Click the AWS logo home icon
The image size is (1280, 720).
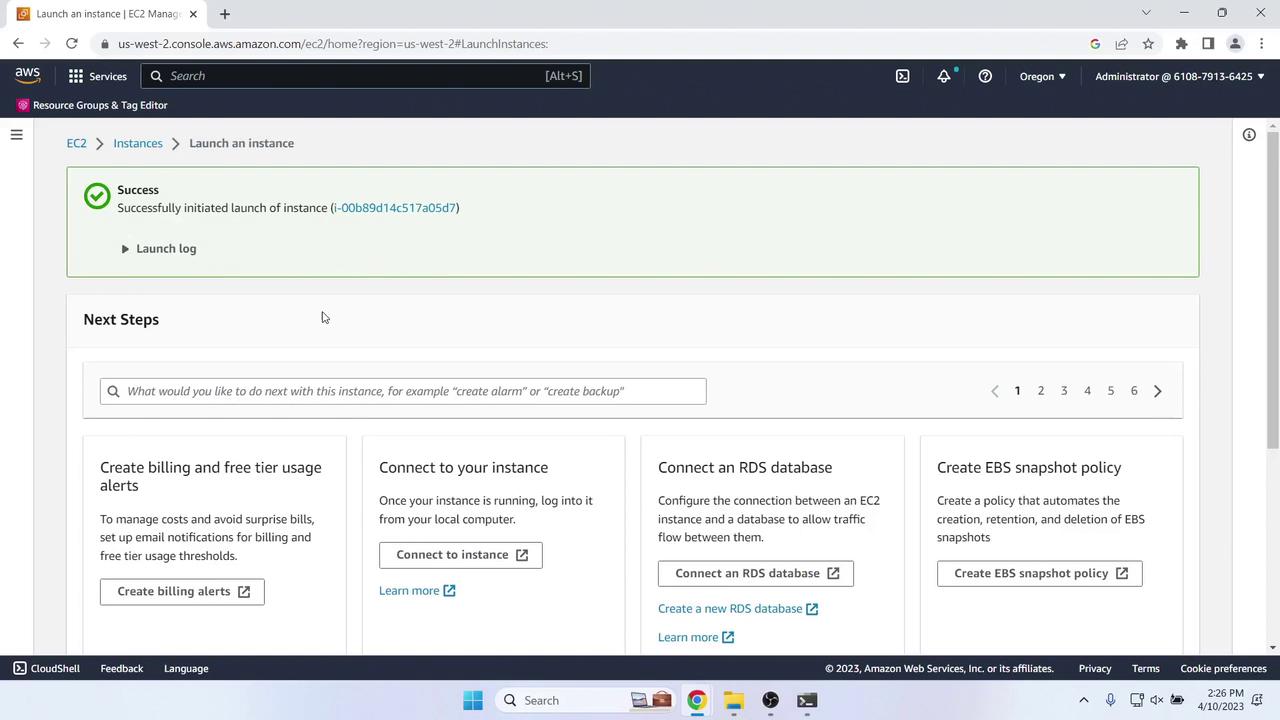tap(28, 76)
